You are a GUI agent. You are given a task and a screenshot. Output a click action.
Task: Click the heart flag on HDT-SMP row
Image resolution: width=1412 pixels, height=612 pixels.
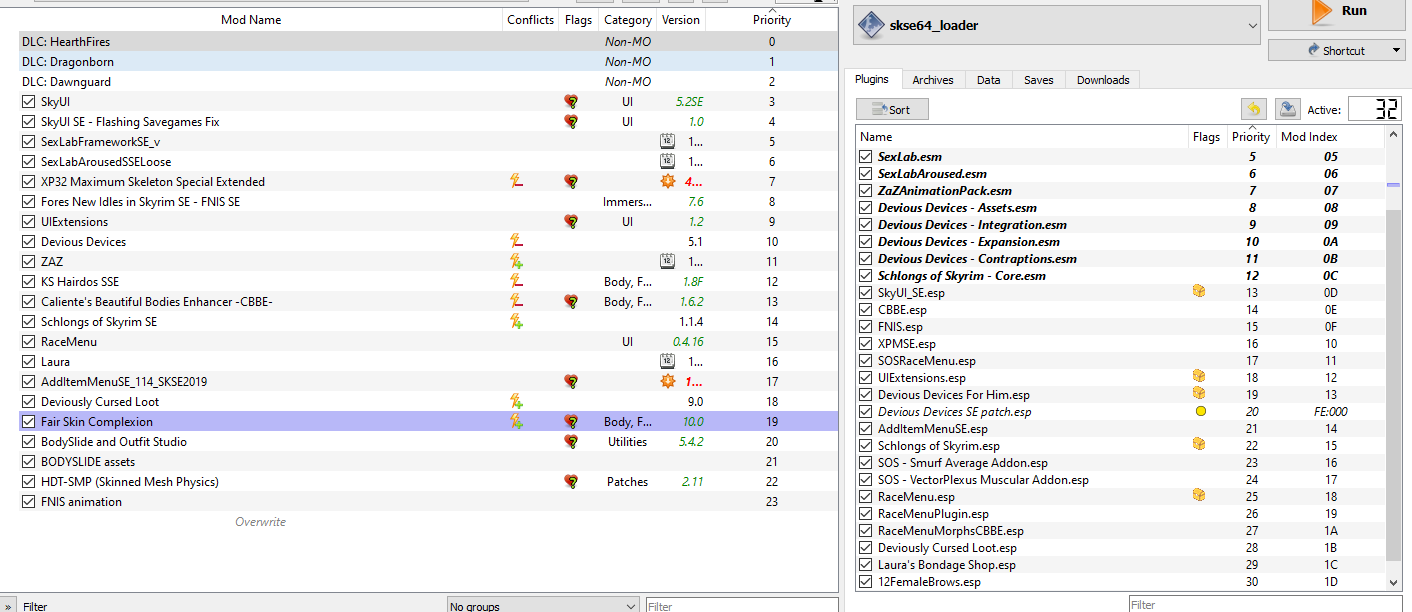tap(571, 482)
